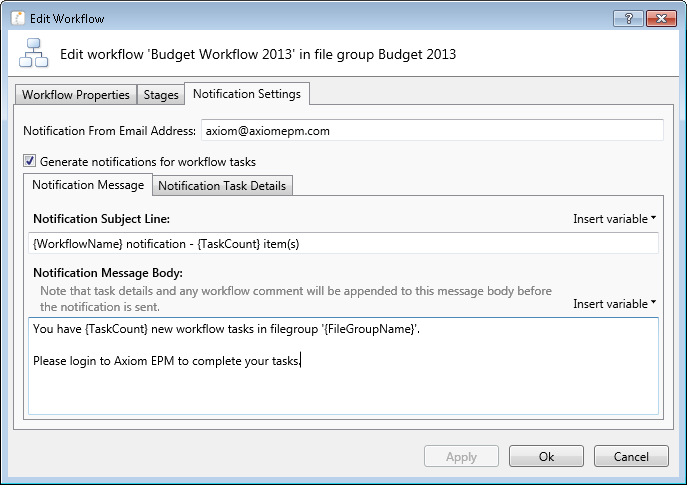This screenshot has height=485, width=687.
Task: Show the Notification Message sub-tab
Action: pyautogui.click(x=88, y=185)
